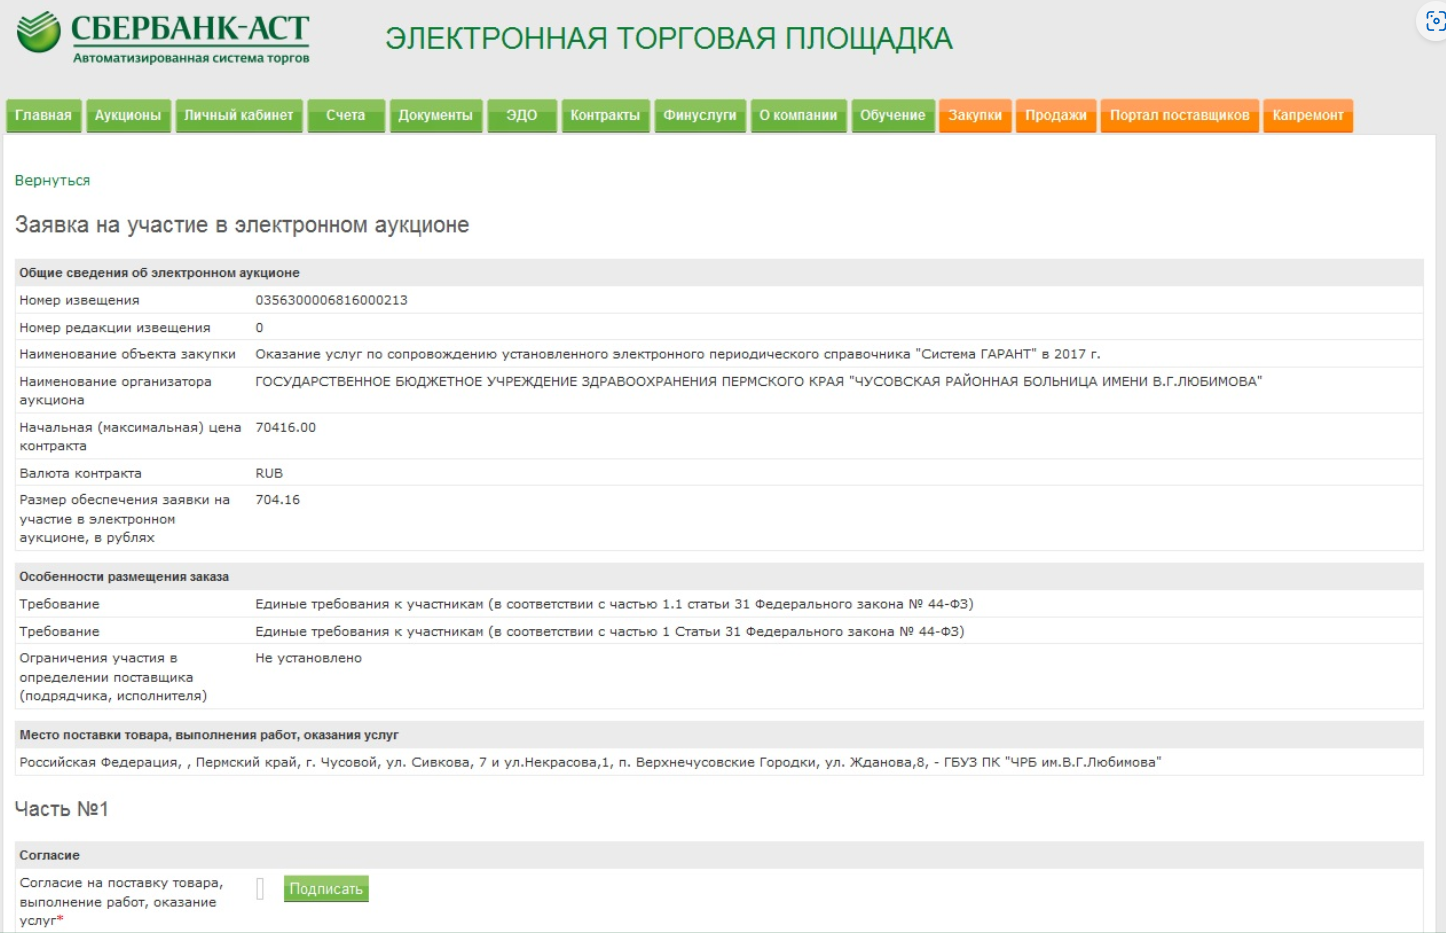
Task: Click the screenshot capture icon in corner
Action: (1435, 21)
